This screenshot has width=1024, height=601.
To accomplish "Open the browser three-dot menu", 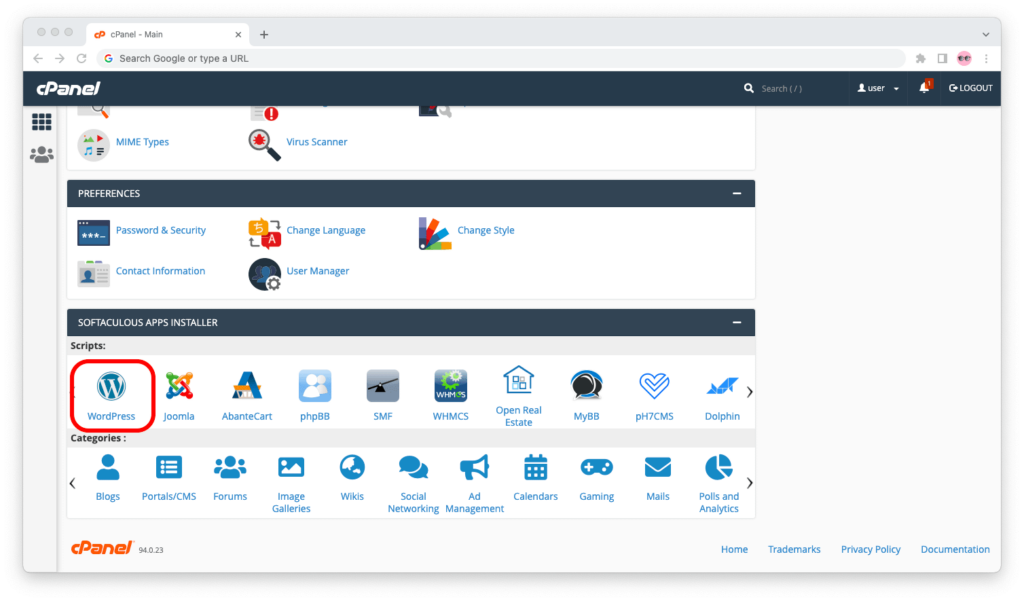I will coord(986,58).
